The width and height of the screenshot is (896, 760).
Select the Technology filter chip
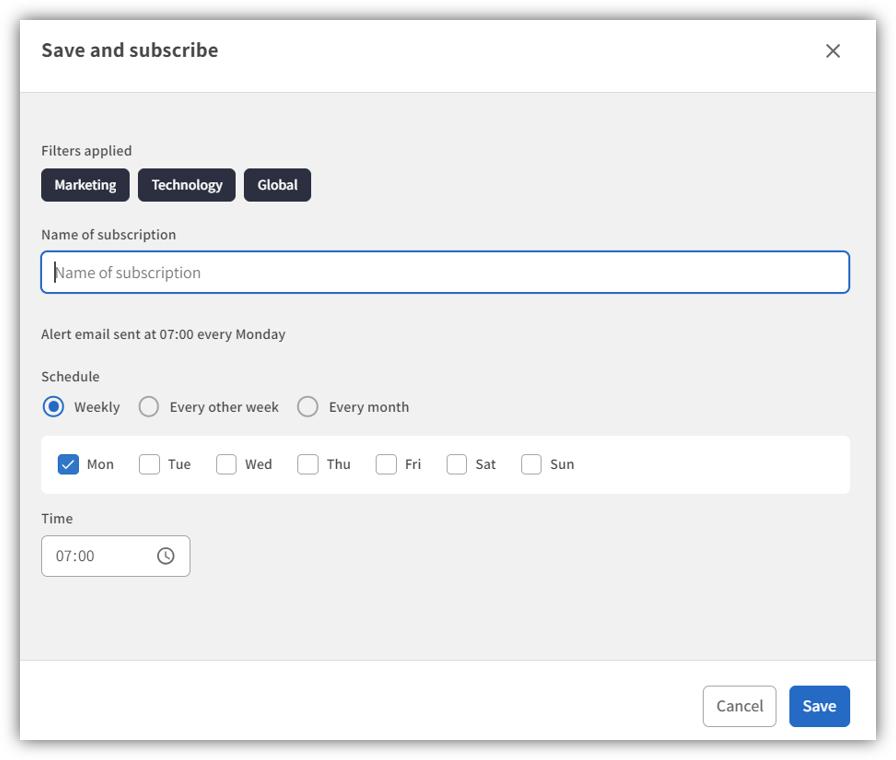[x=187, y=185]
